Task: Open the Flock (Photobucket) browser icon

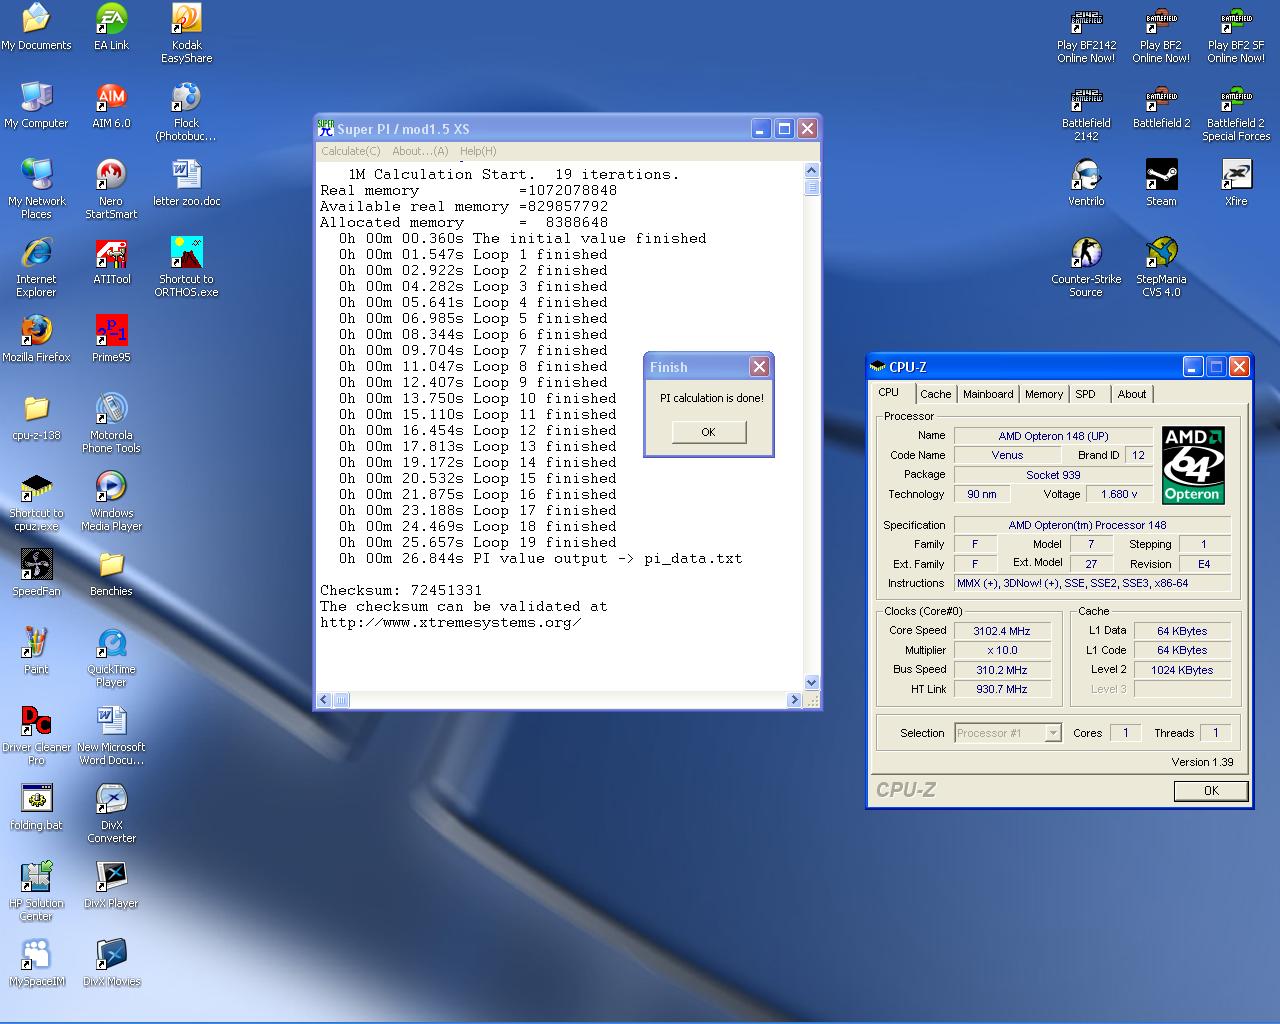Action: click(x=186, y=111)
